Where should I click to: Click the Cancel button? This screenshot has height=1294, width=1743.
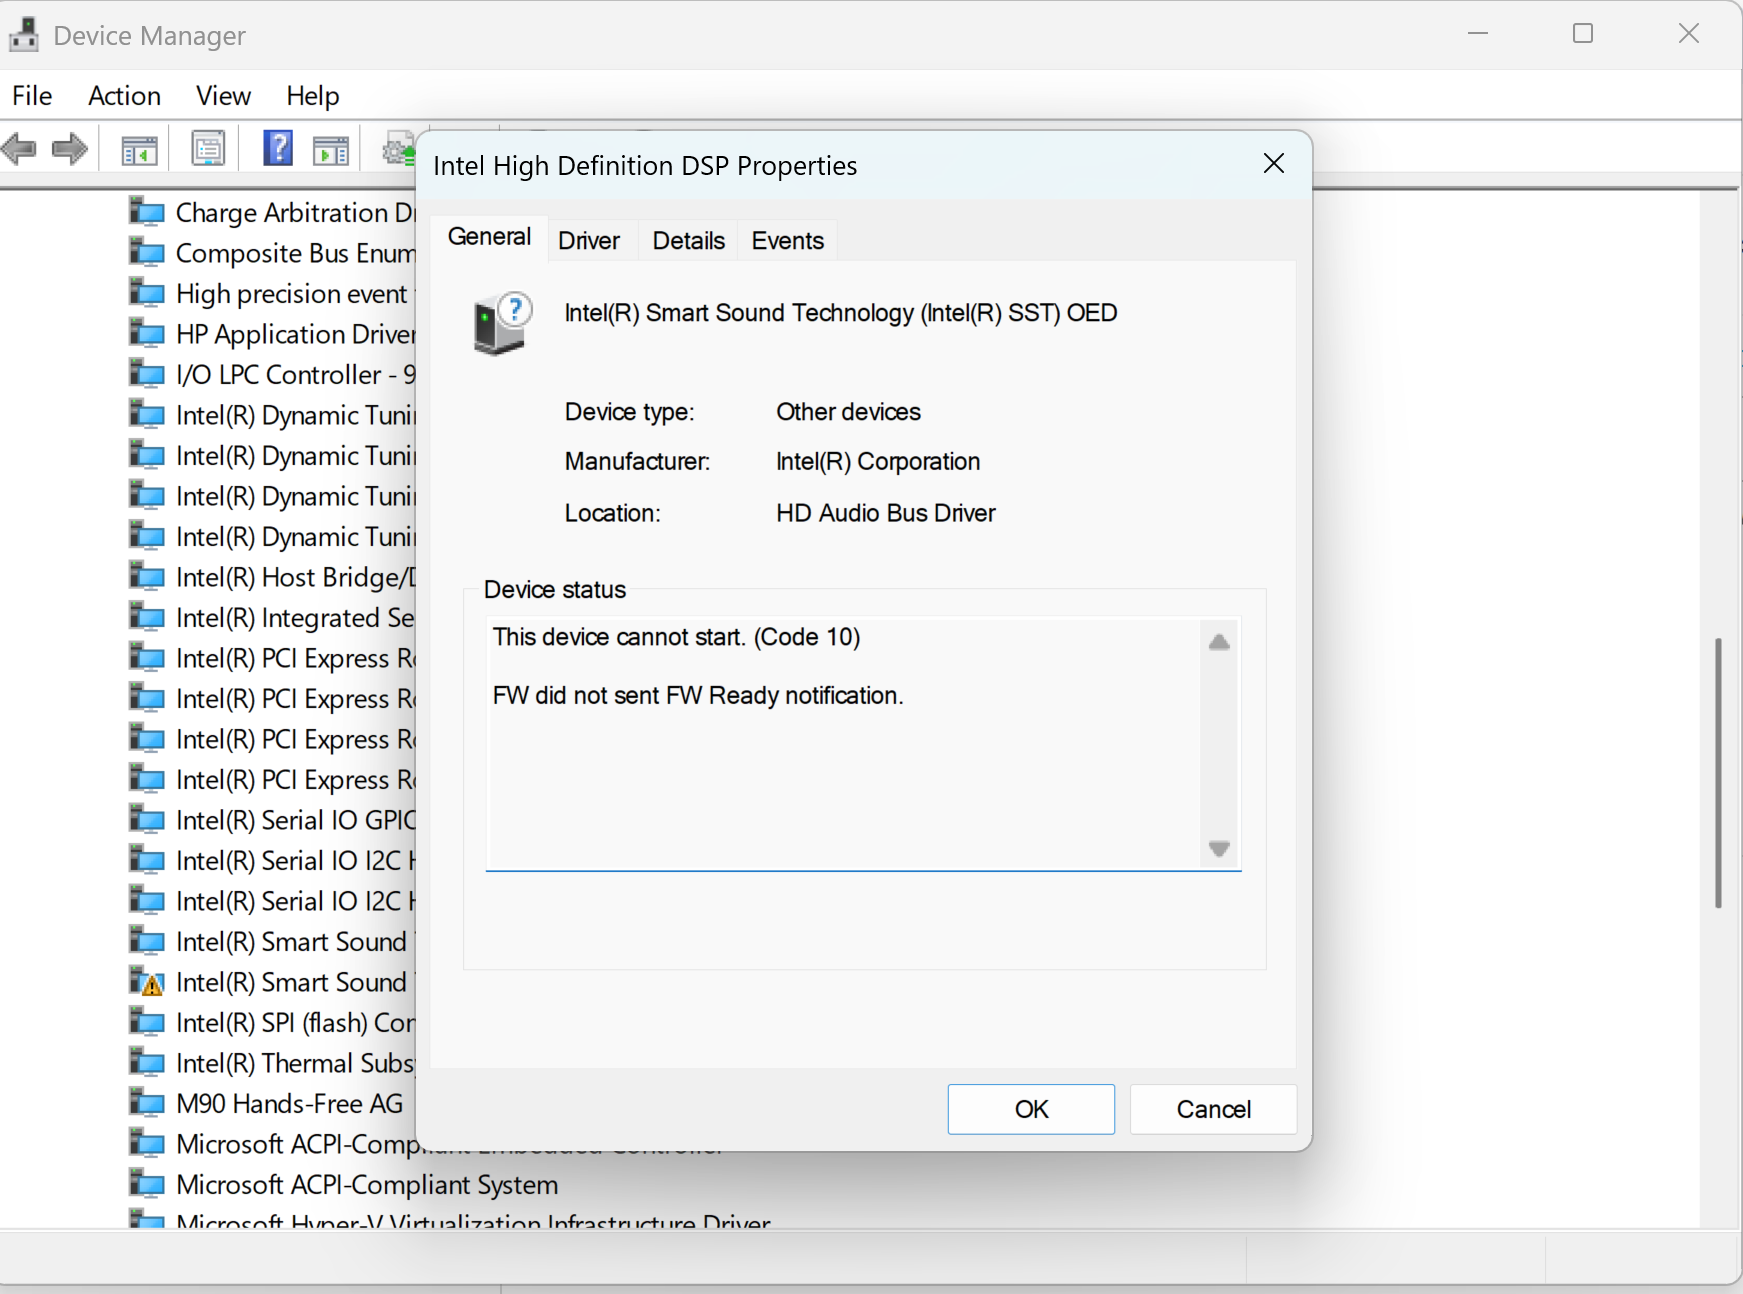click(x=1212, y=1109)
